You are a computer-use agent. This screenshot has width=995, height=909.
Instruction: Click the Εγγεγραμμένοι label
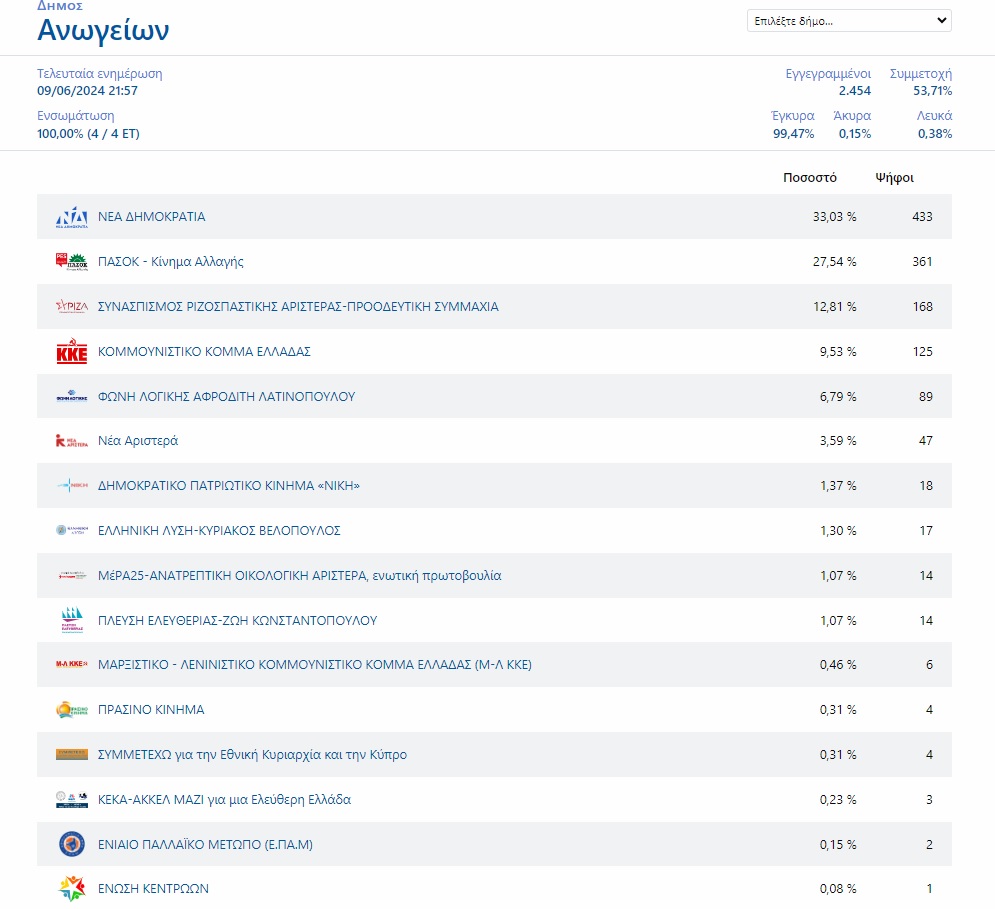pos(828,74)
